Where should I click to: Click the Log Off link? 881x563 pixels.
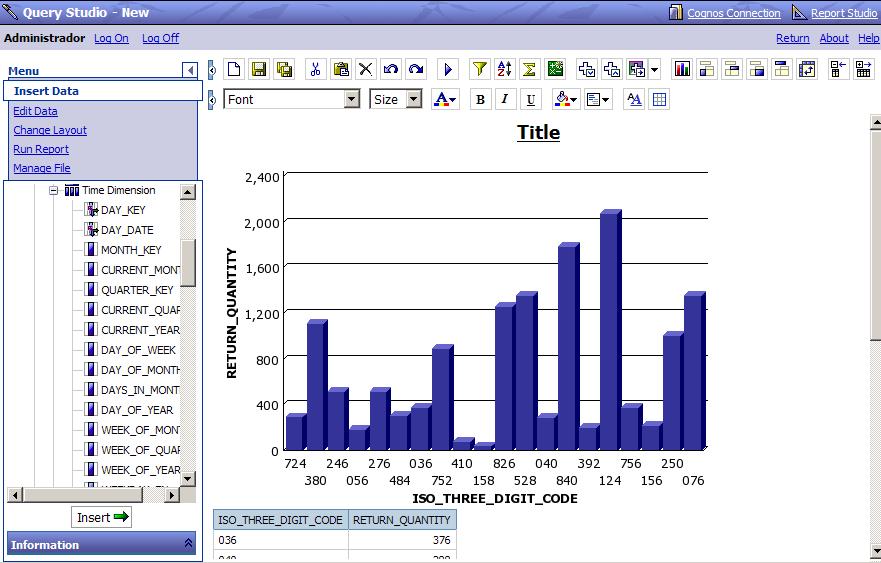pos(161,38)
